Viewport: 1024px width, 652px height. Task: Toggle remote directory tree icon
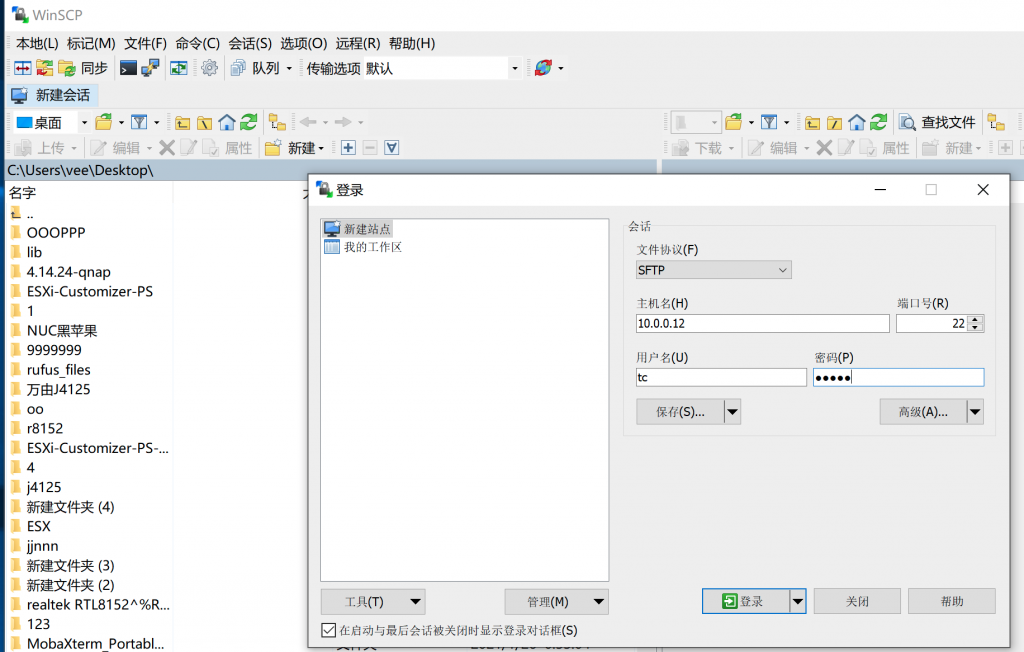pos(996,122)
